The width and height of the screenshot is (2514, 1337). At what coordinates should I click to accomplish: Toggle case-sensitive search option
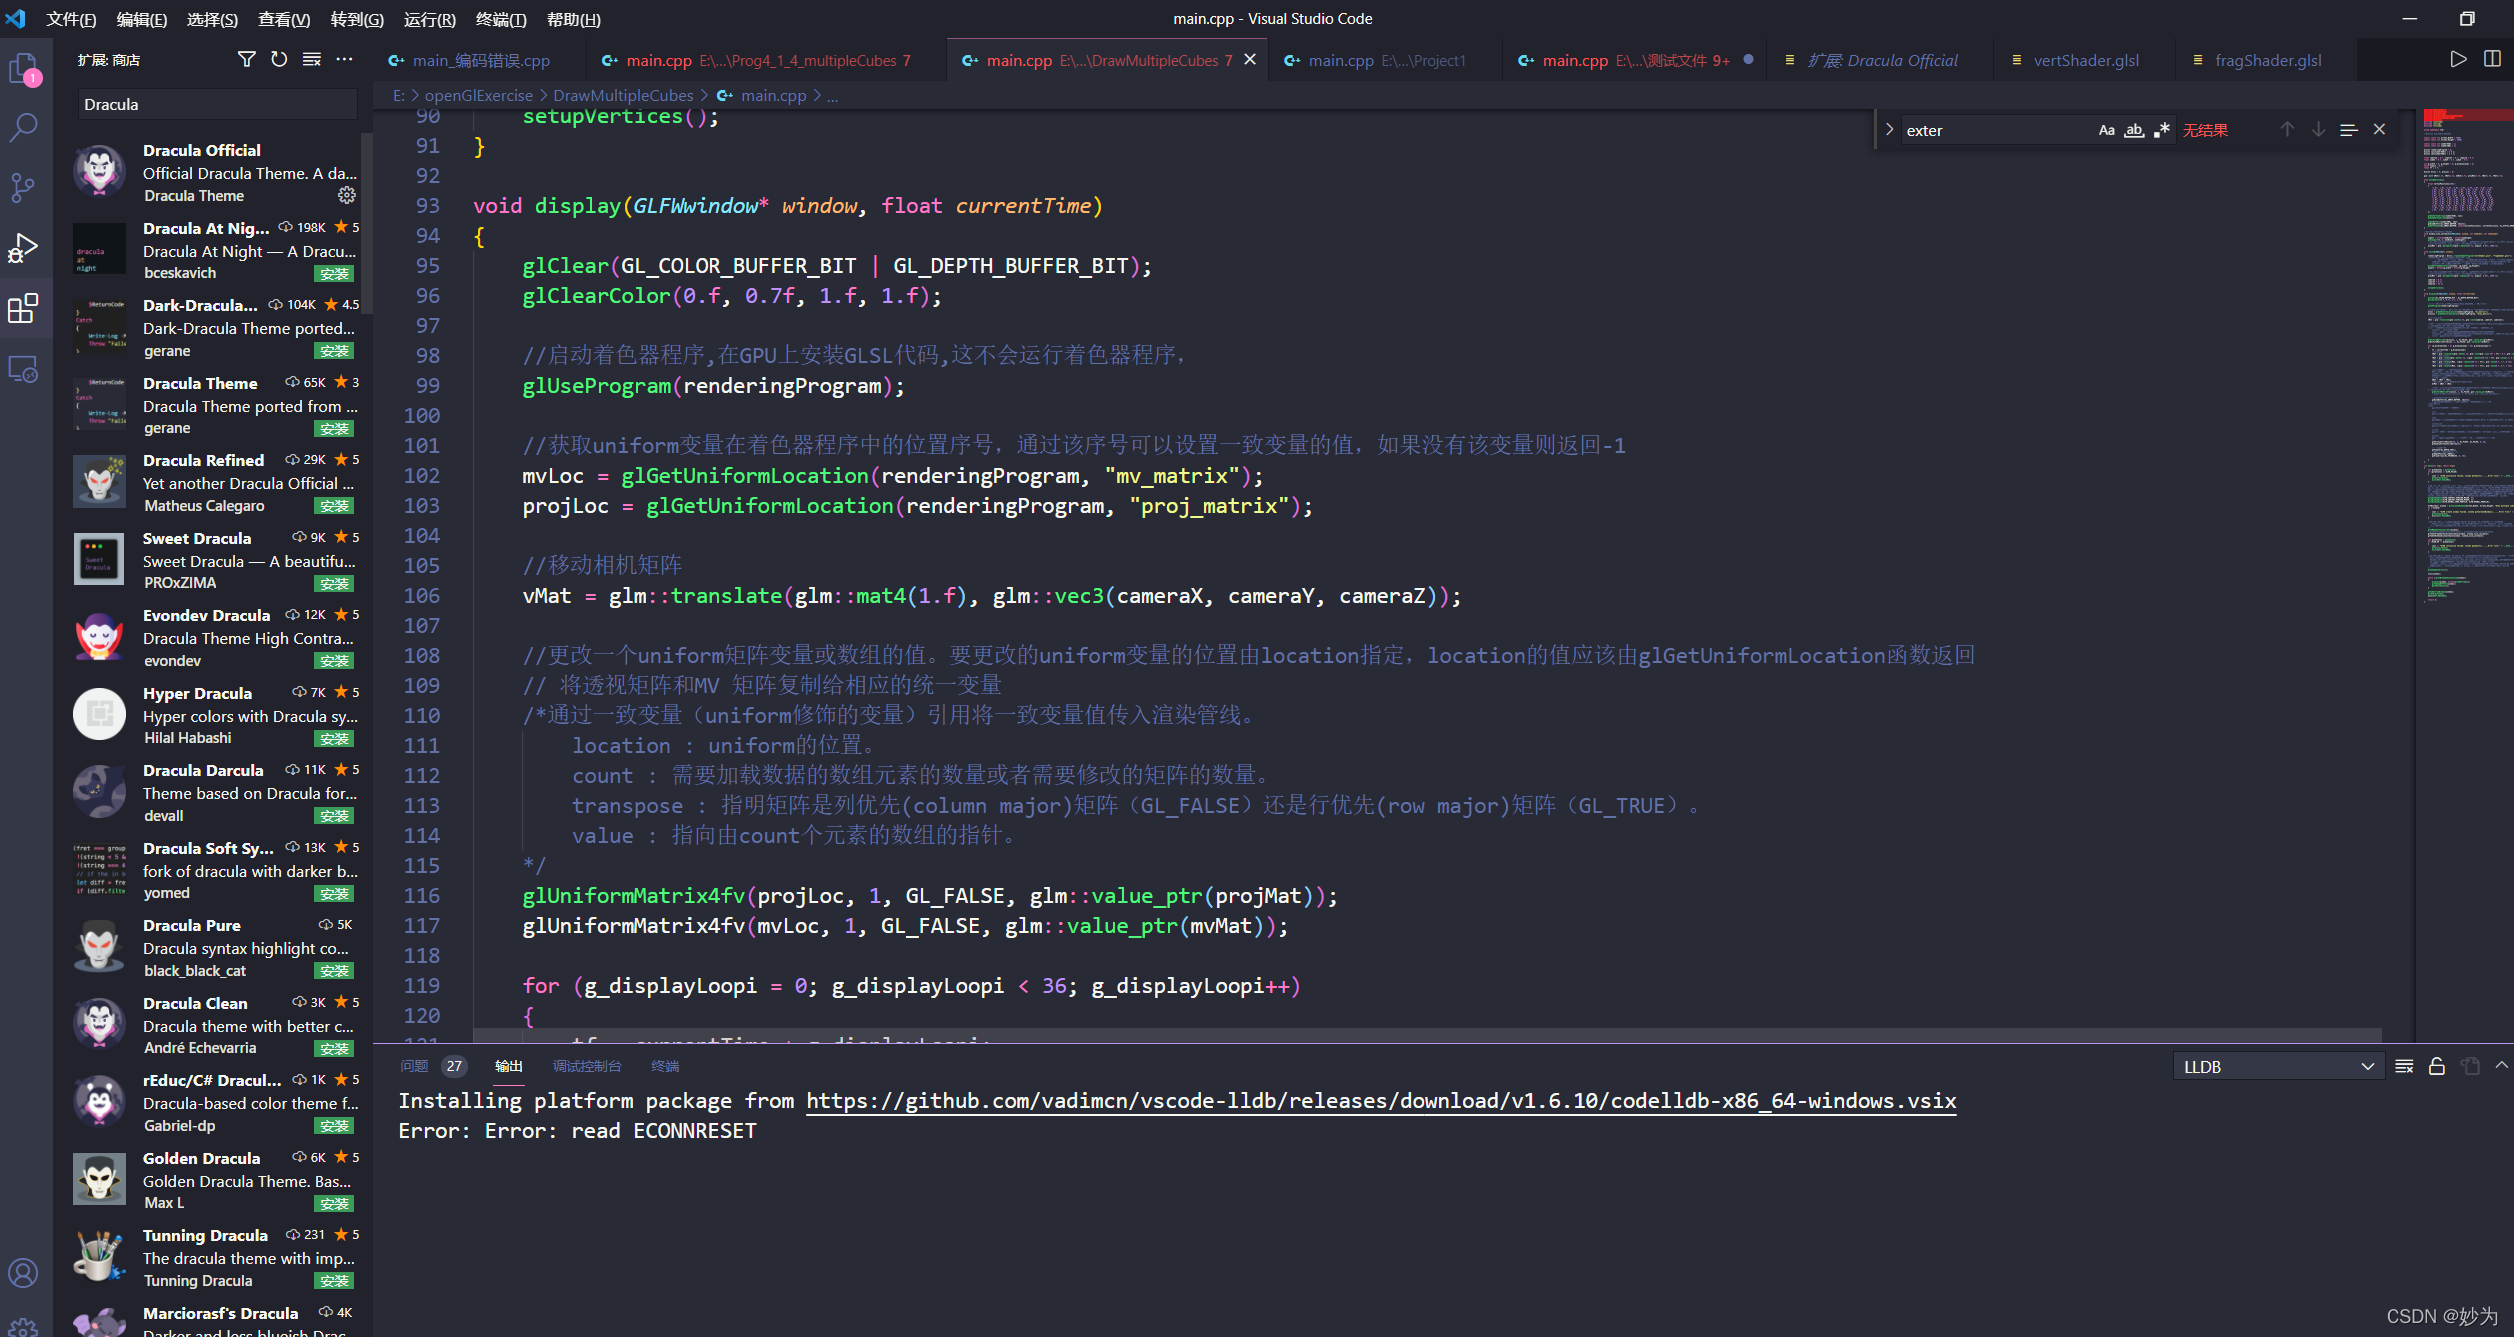(x=2105, y=130)
